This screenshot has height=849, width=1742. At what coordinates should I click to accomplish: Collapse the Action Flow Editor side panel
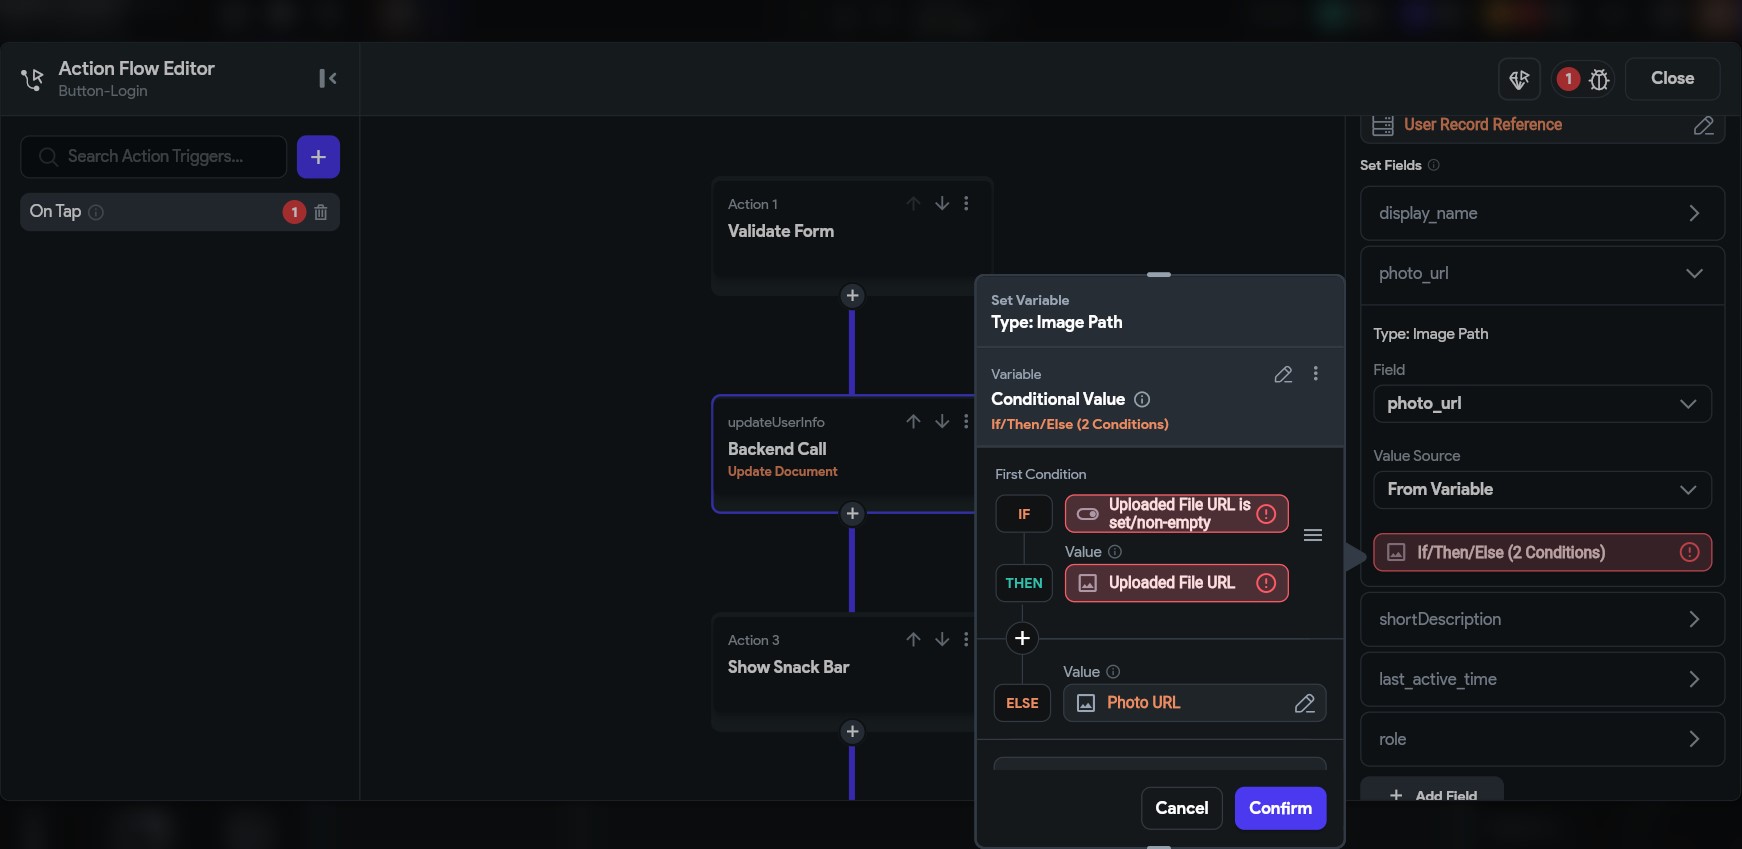(328, 78)
